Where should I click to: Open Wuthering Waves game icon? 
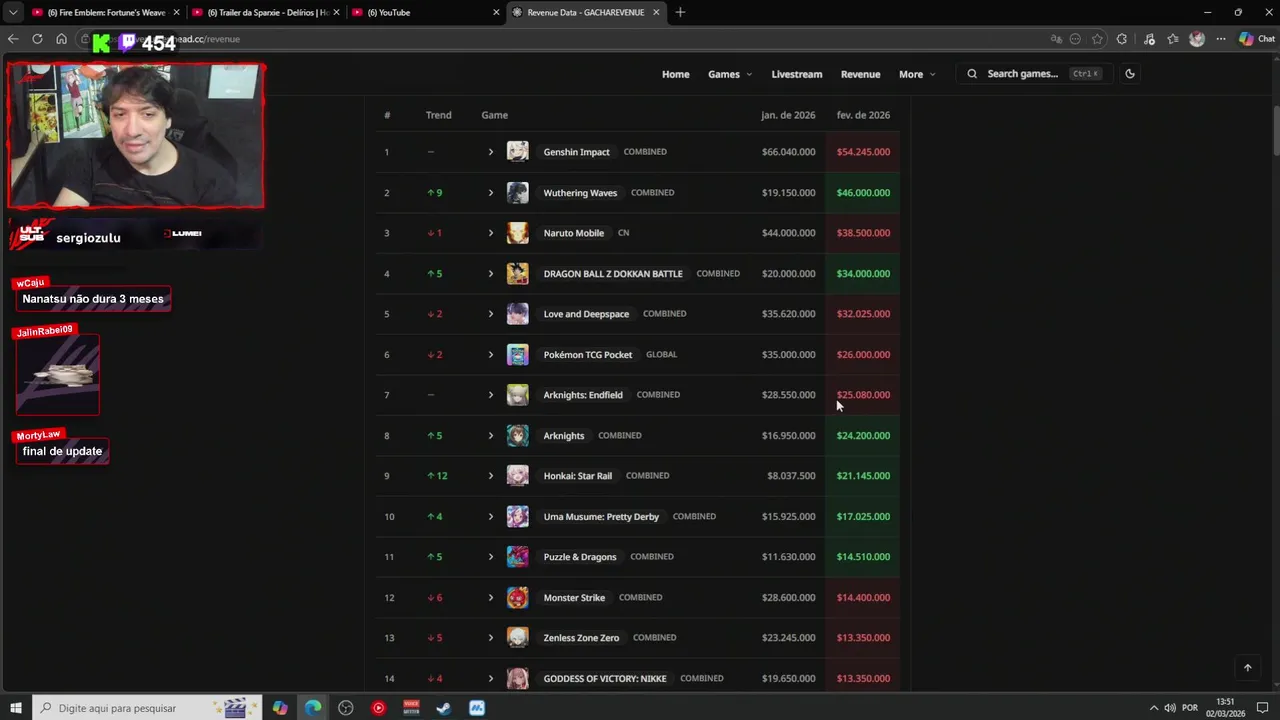point(517,193)
